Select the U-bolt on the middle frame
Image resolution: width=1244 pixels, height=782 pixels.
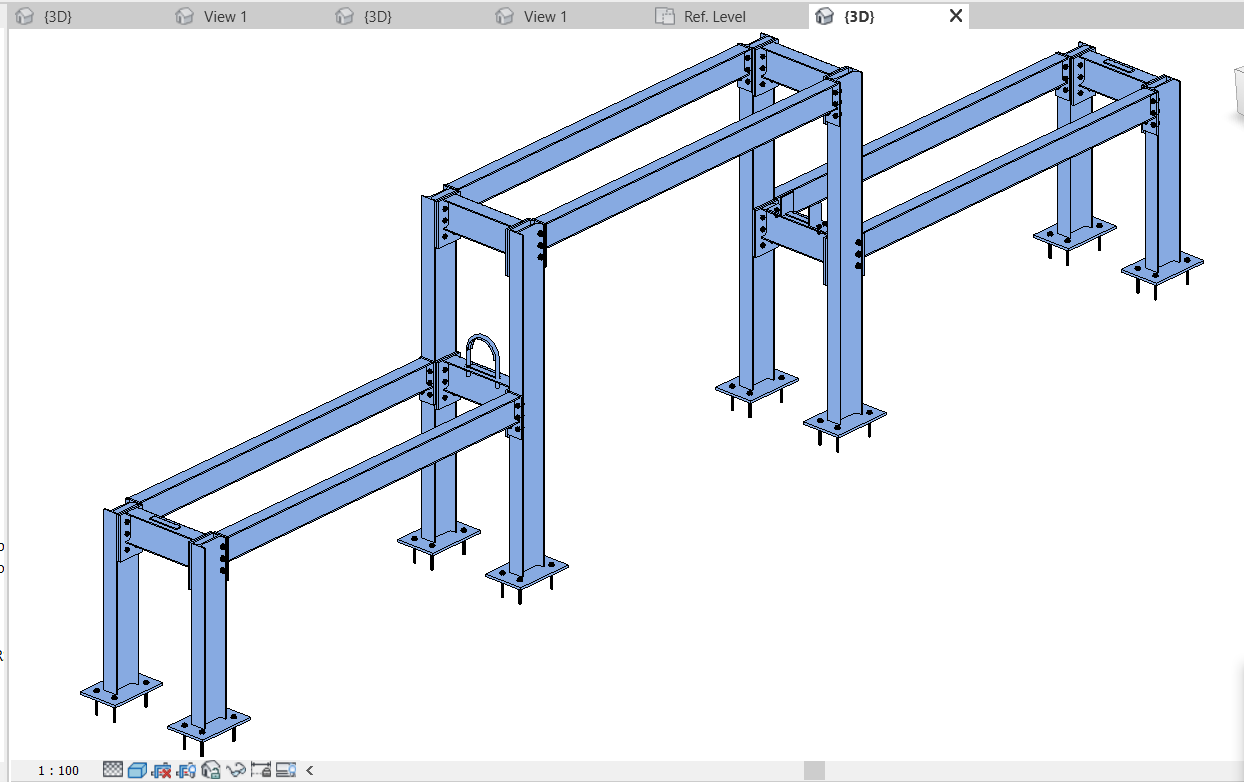tap(482, 356)
